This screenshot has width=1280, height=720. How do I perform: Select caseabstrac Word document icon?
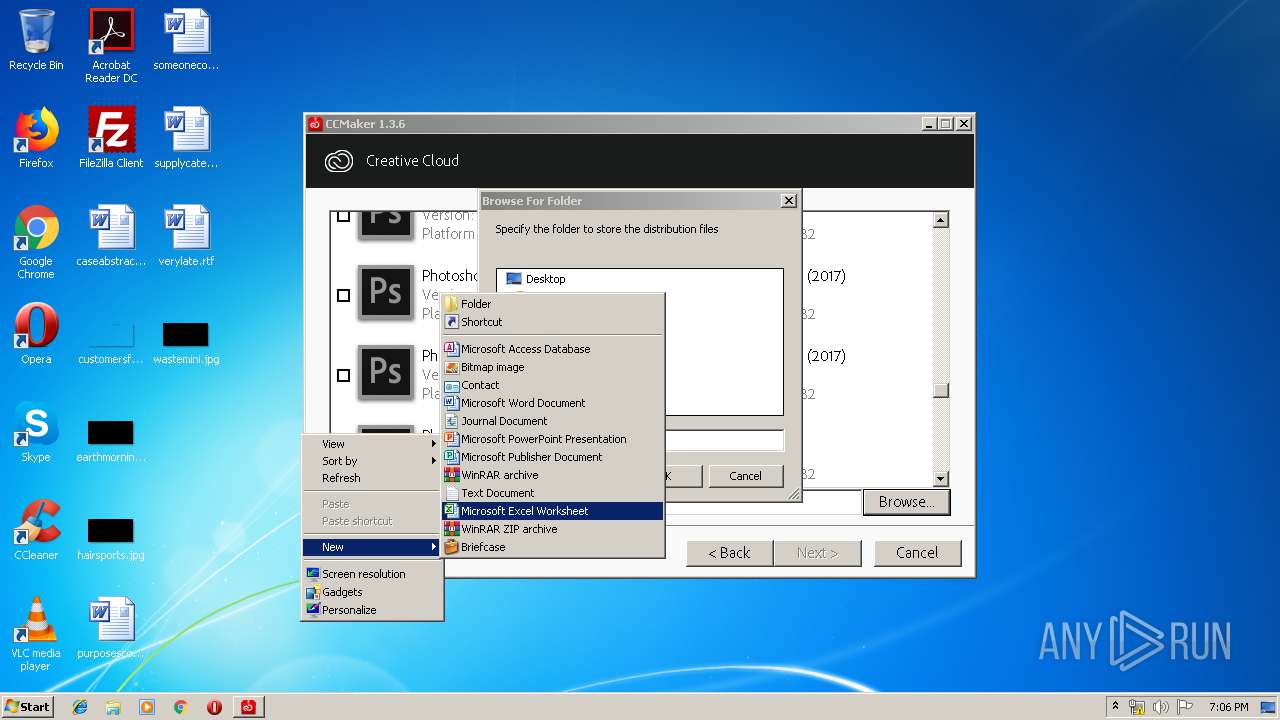point(111,236)
